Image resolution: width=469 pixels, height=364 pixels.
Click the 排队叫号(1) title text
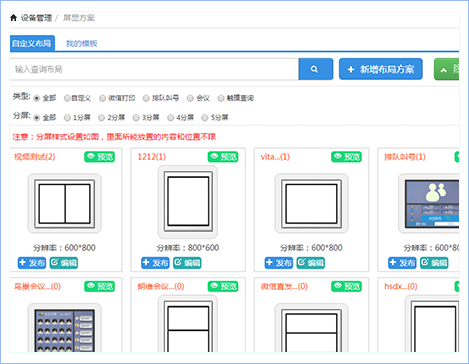[405, 157]
